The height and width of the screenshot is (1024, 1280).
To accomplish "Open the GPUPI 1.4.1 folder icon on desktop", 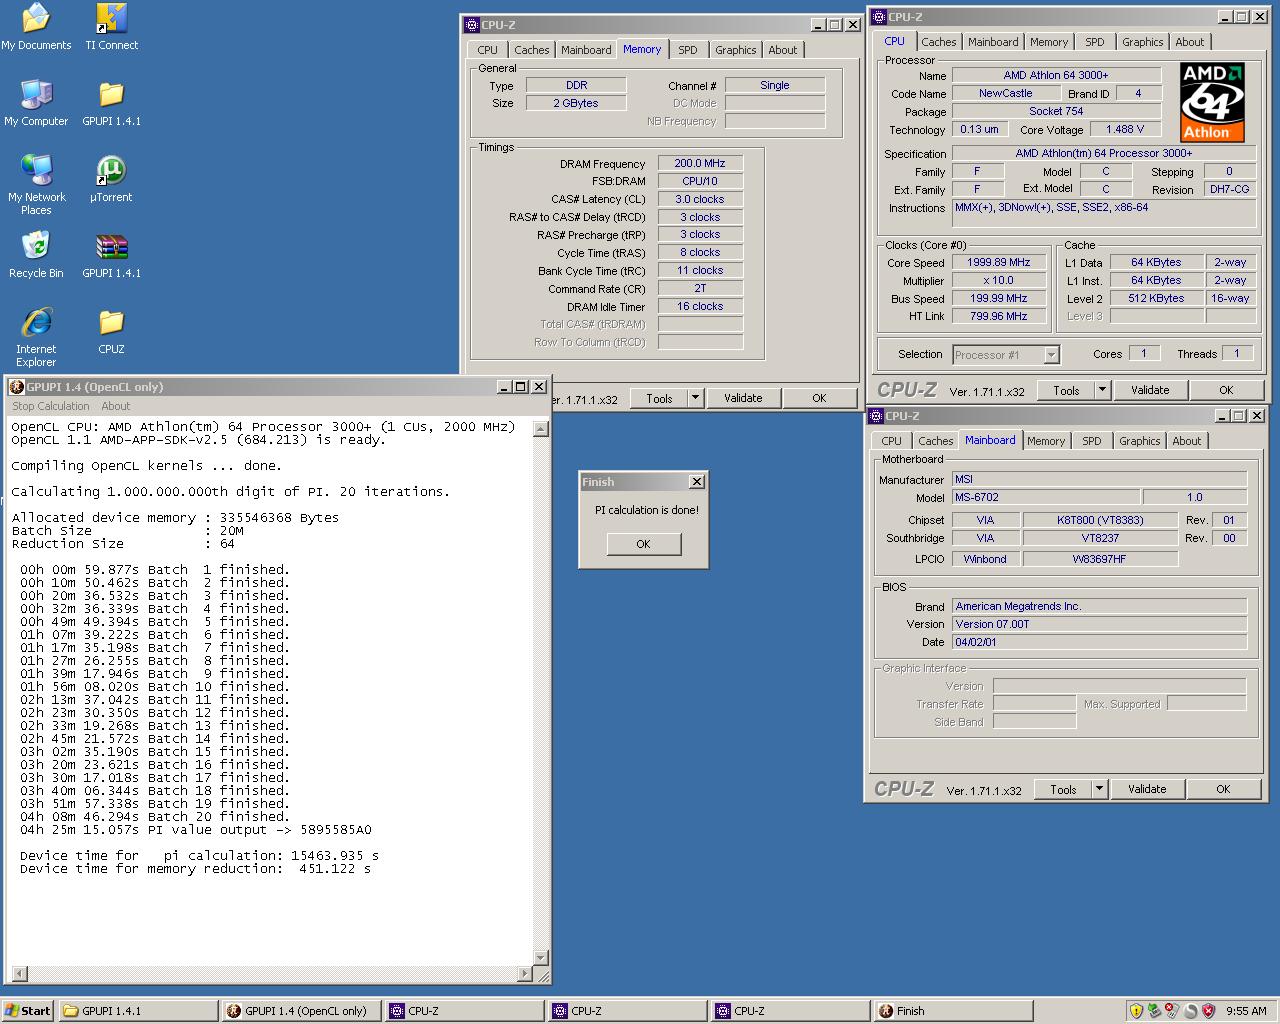I will click(111, 103).
